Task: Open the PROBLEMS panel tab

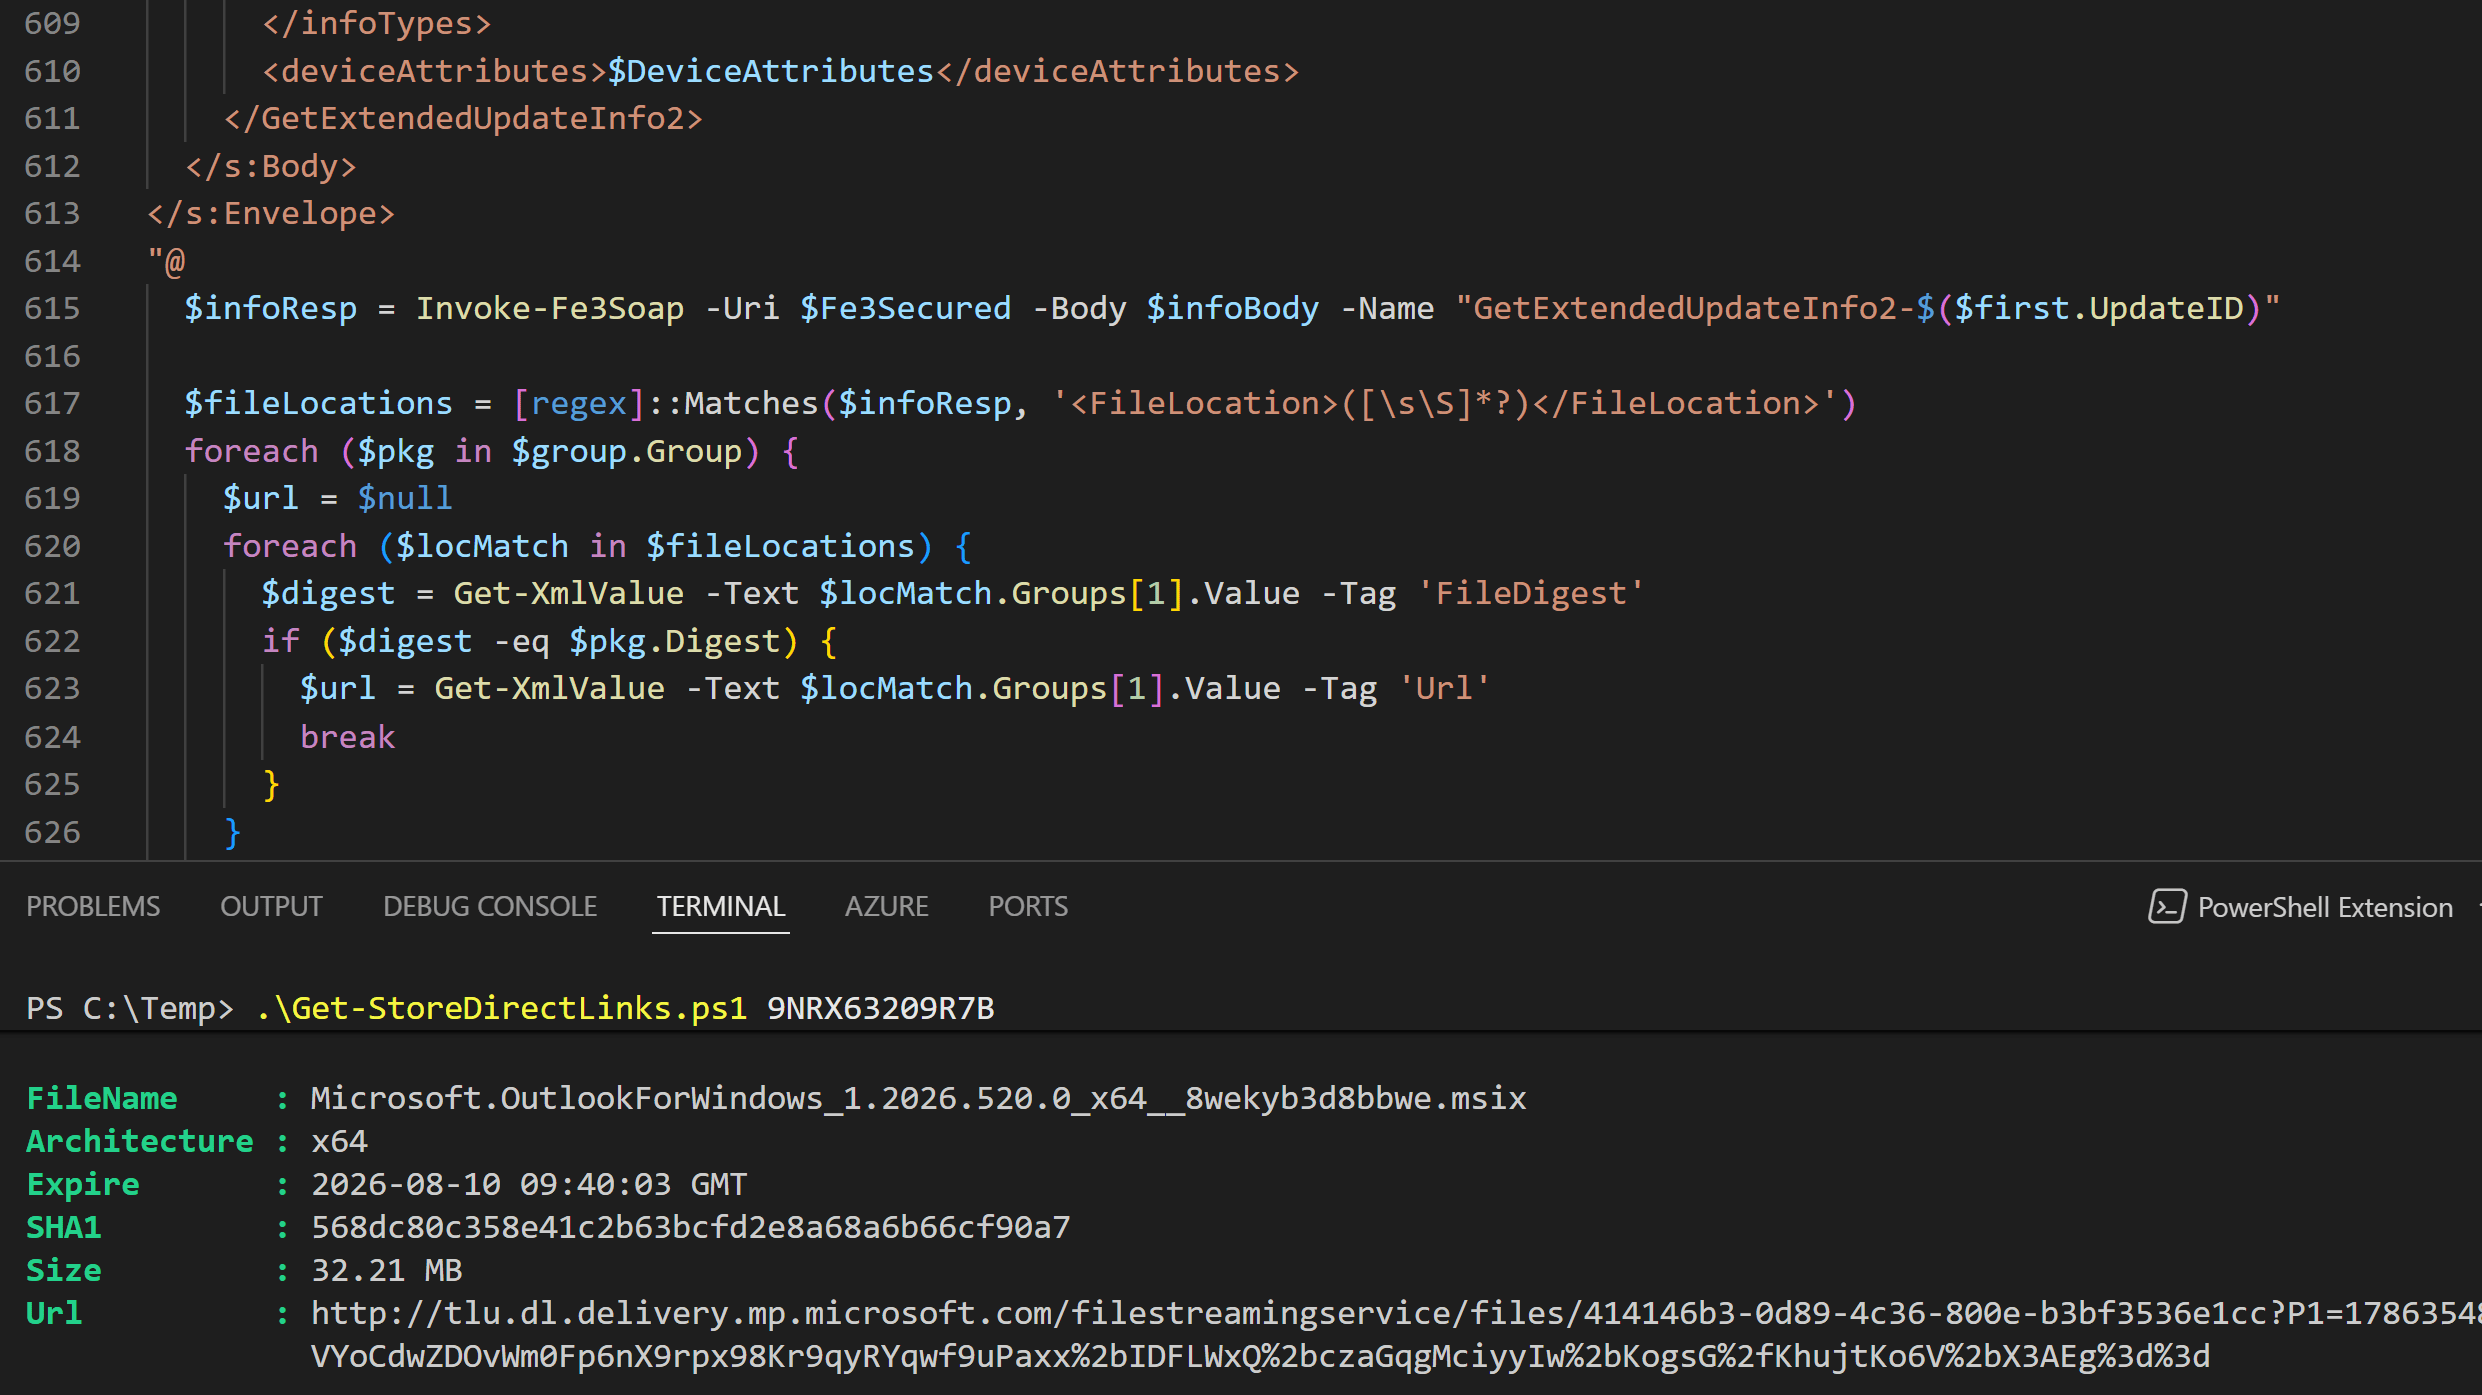Action: pos(93,906)
